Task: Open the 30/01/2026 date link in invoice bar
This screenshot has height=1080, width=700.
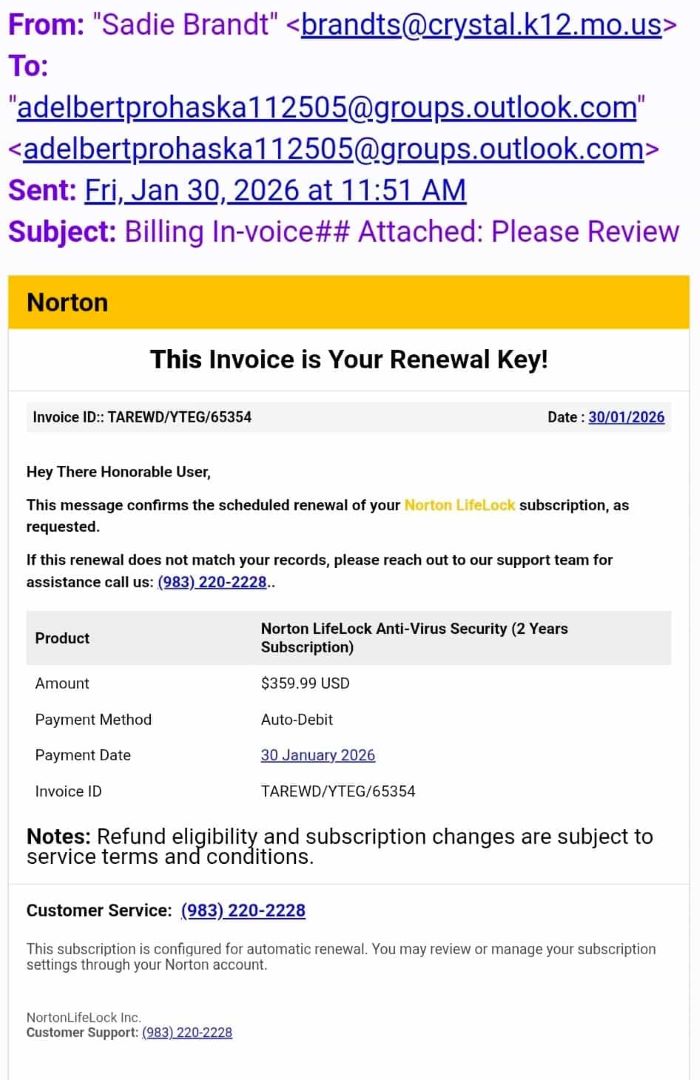Action: (x=626, y=417)
